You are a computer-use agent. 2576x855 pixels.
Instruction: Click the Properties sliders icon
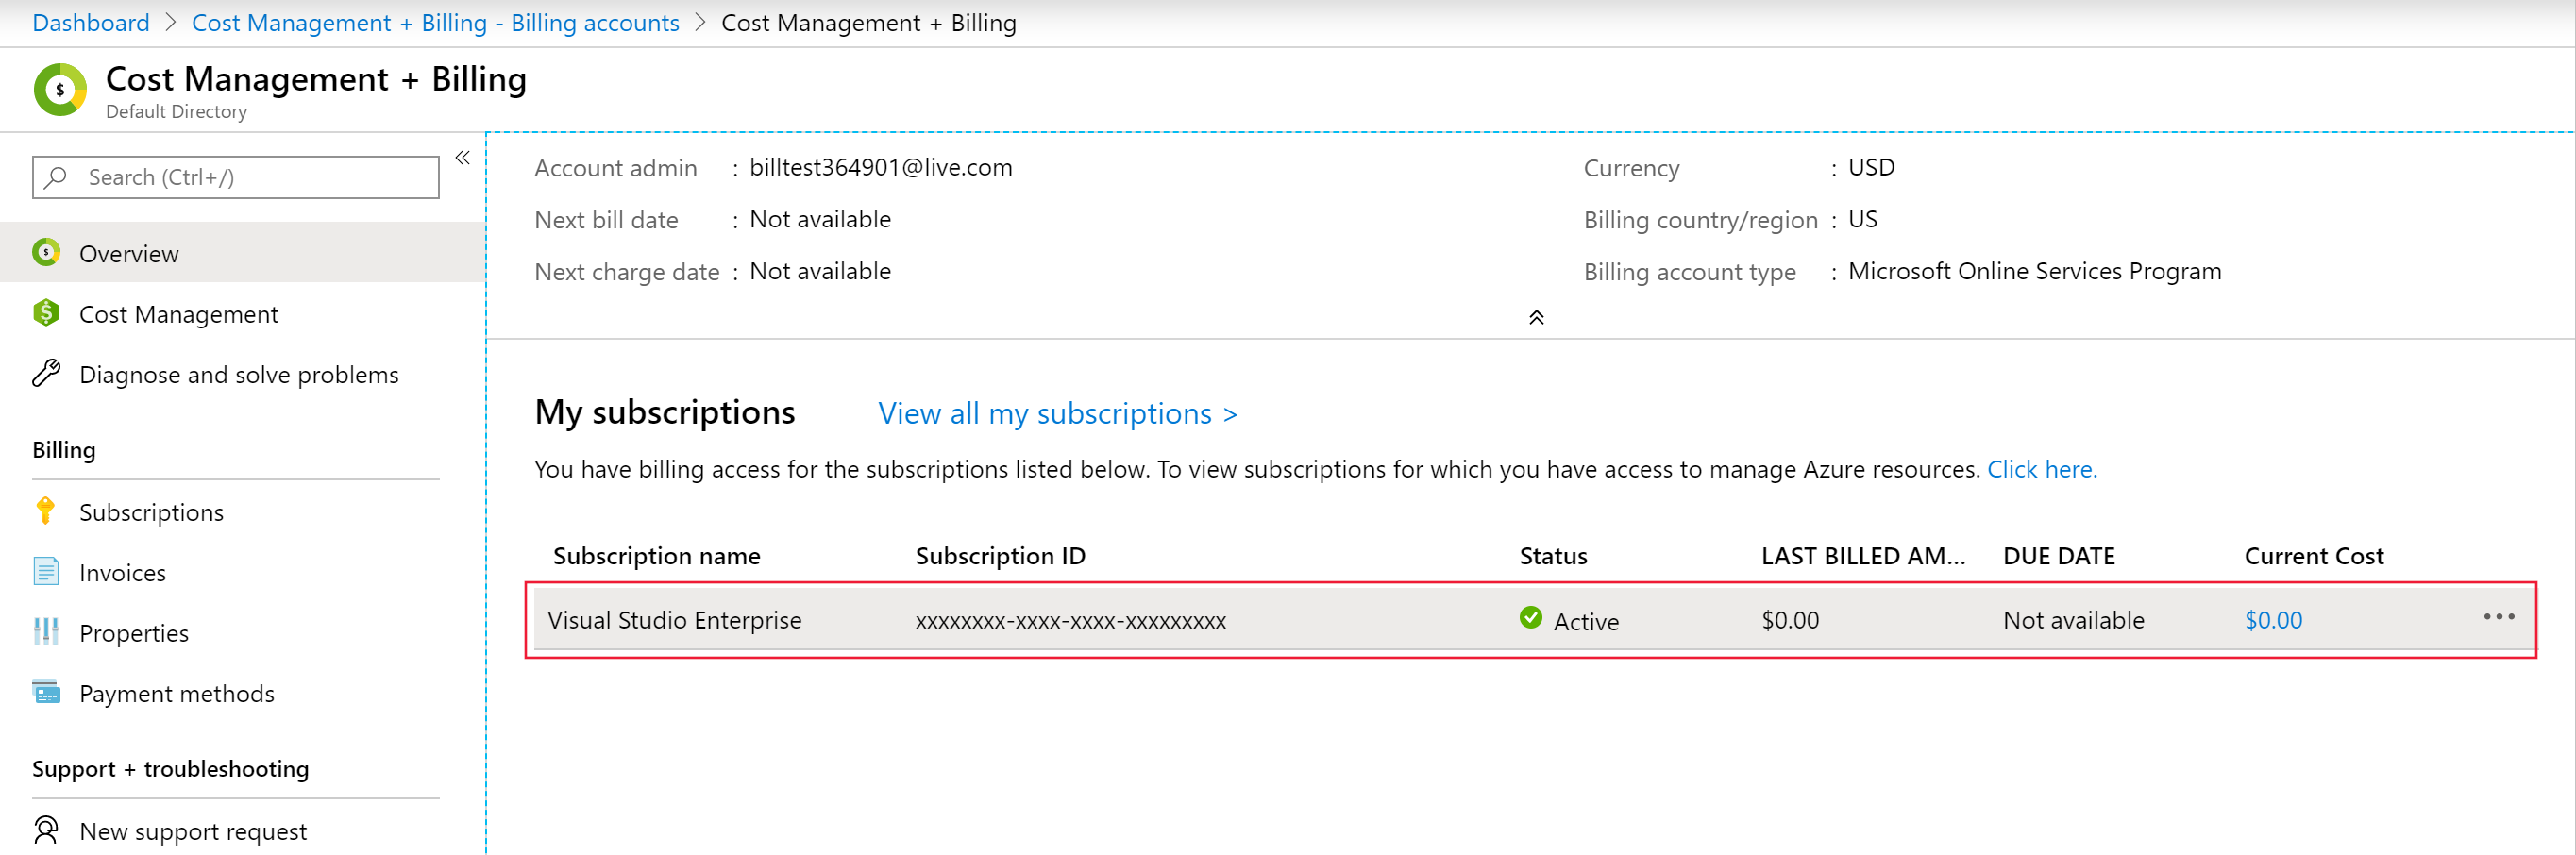pyautogui.click(x=46, y=632)
